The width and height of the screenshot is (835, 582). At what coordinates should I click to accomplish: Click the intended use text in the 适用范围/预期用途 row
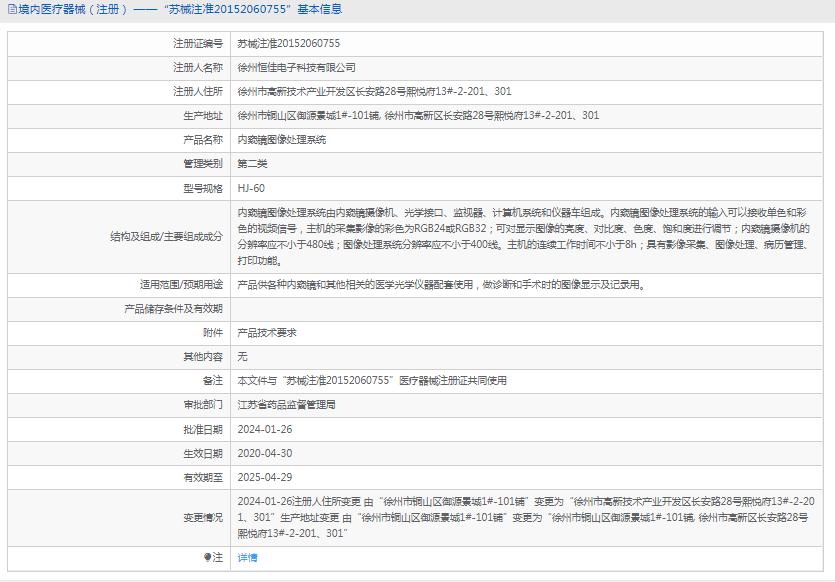click(441, 285)
